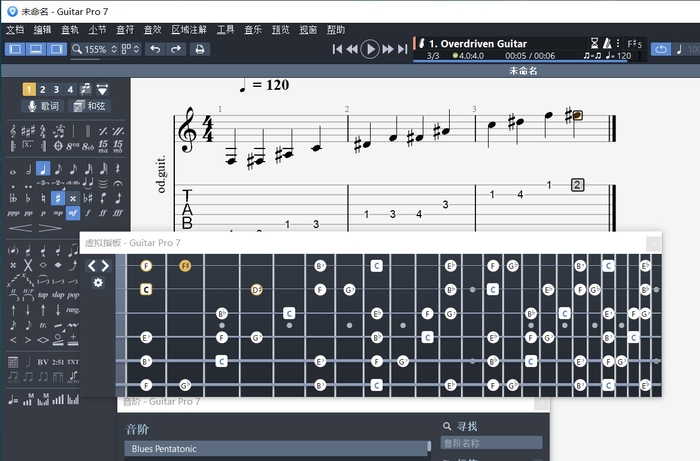Click the count-in hourglass icon
The width and height of the screenshot is (700, 461).
pos(594,43)
